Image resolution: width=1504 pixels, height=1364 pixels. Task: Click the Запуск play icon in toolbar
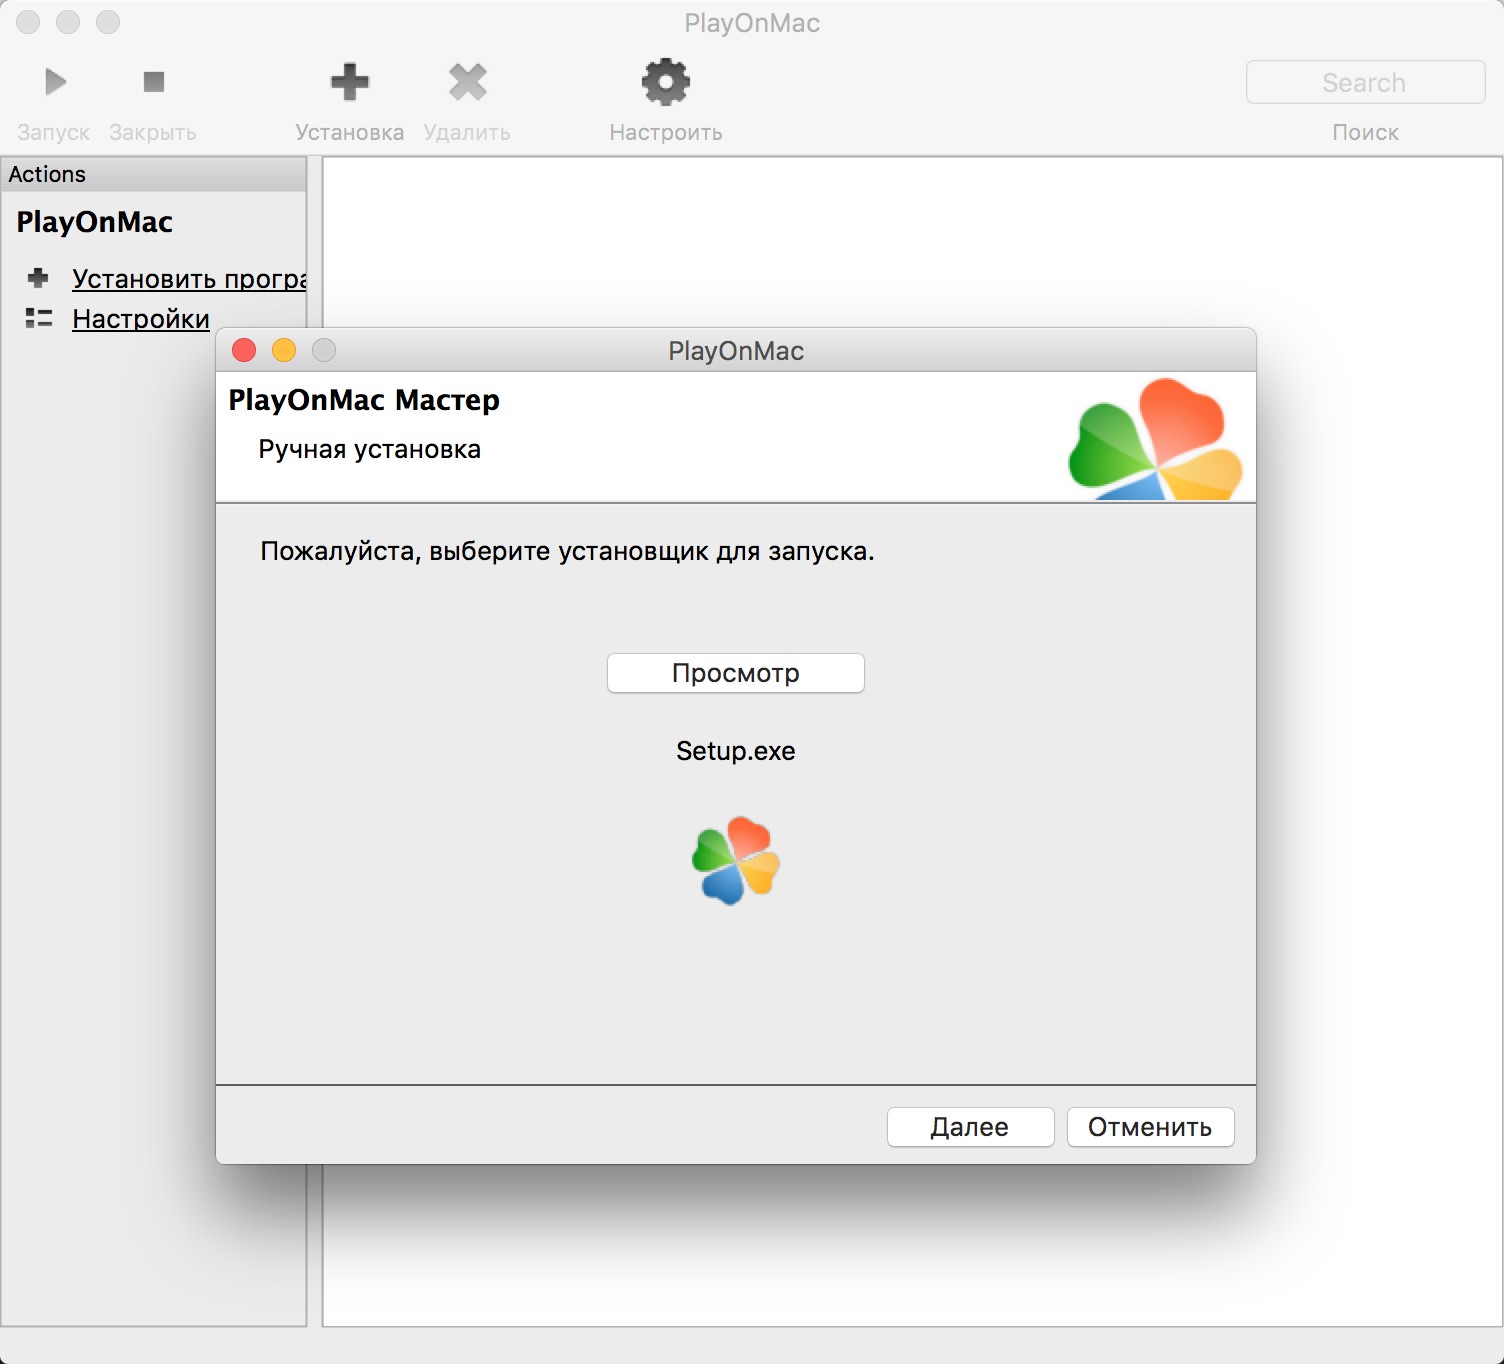tap(55, 82)
